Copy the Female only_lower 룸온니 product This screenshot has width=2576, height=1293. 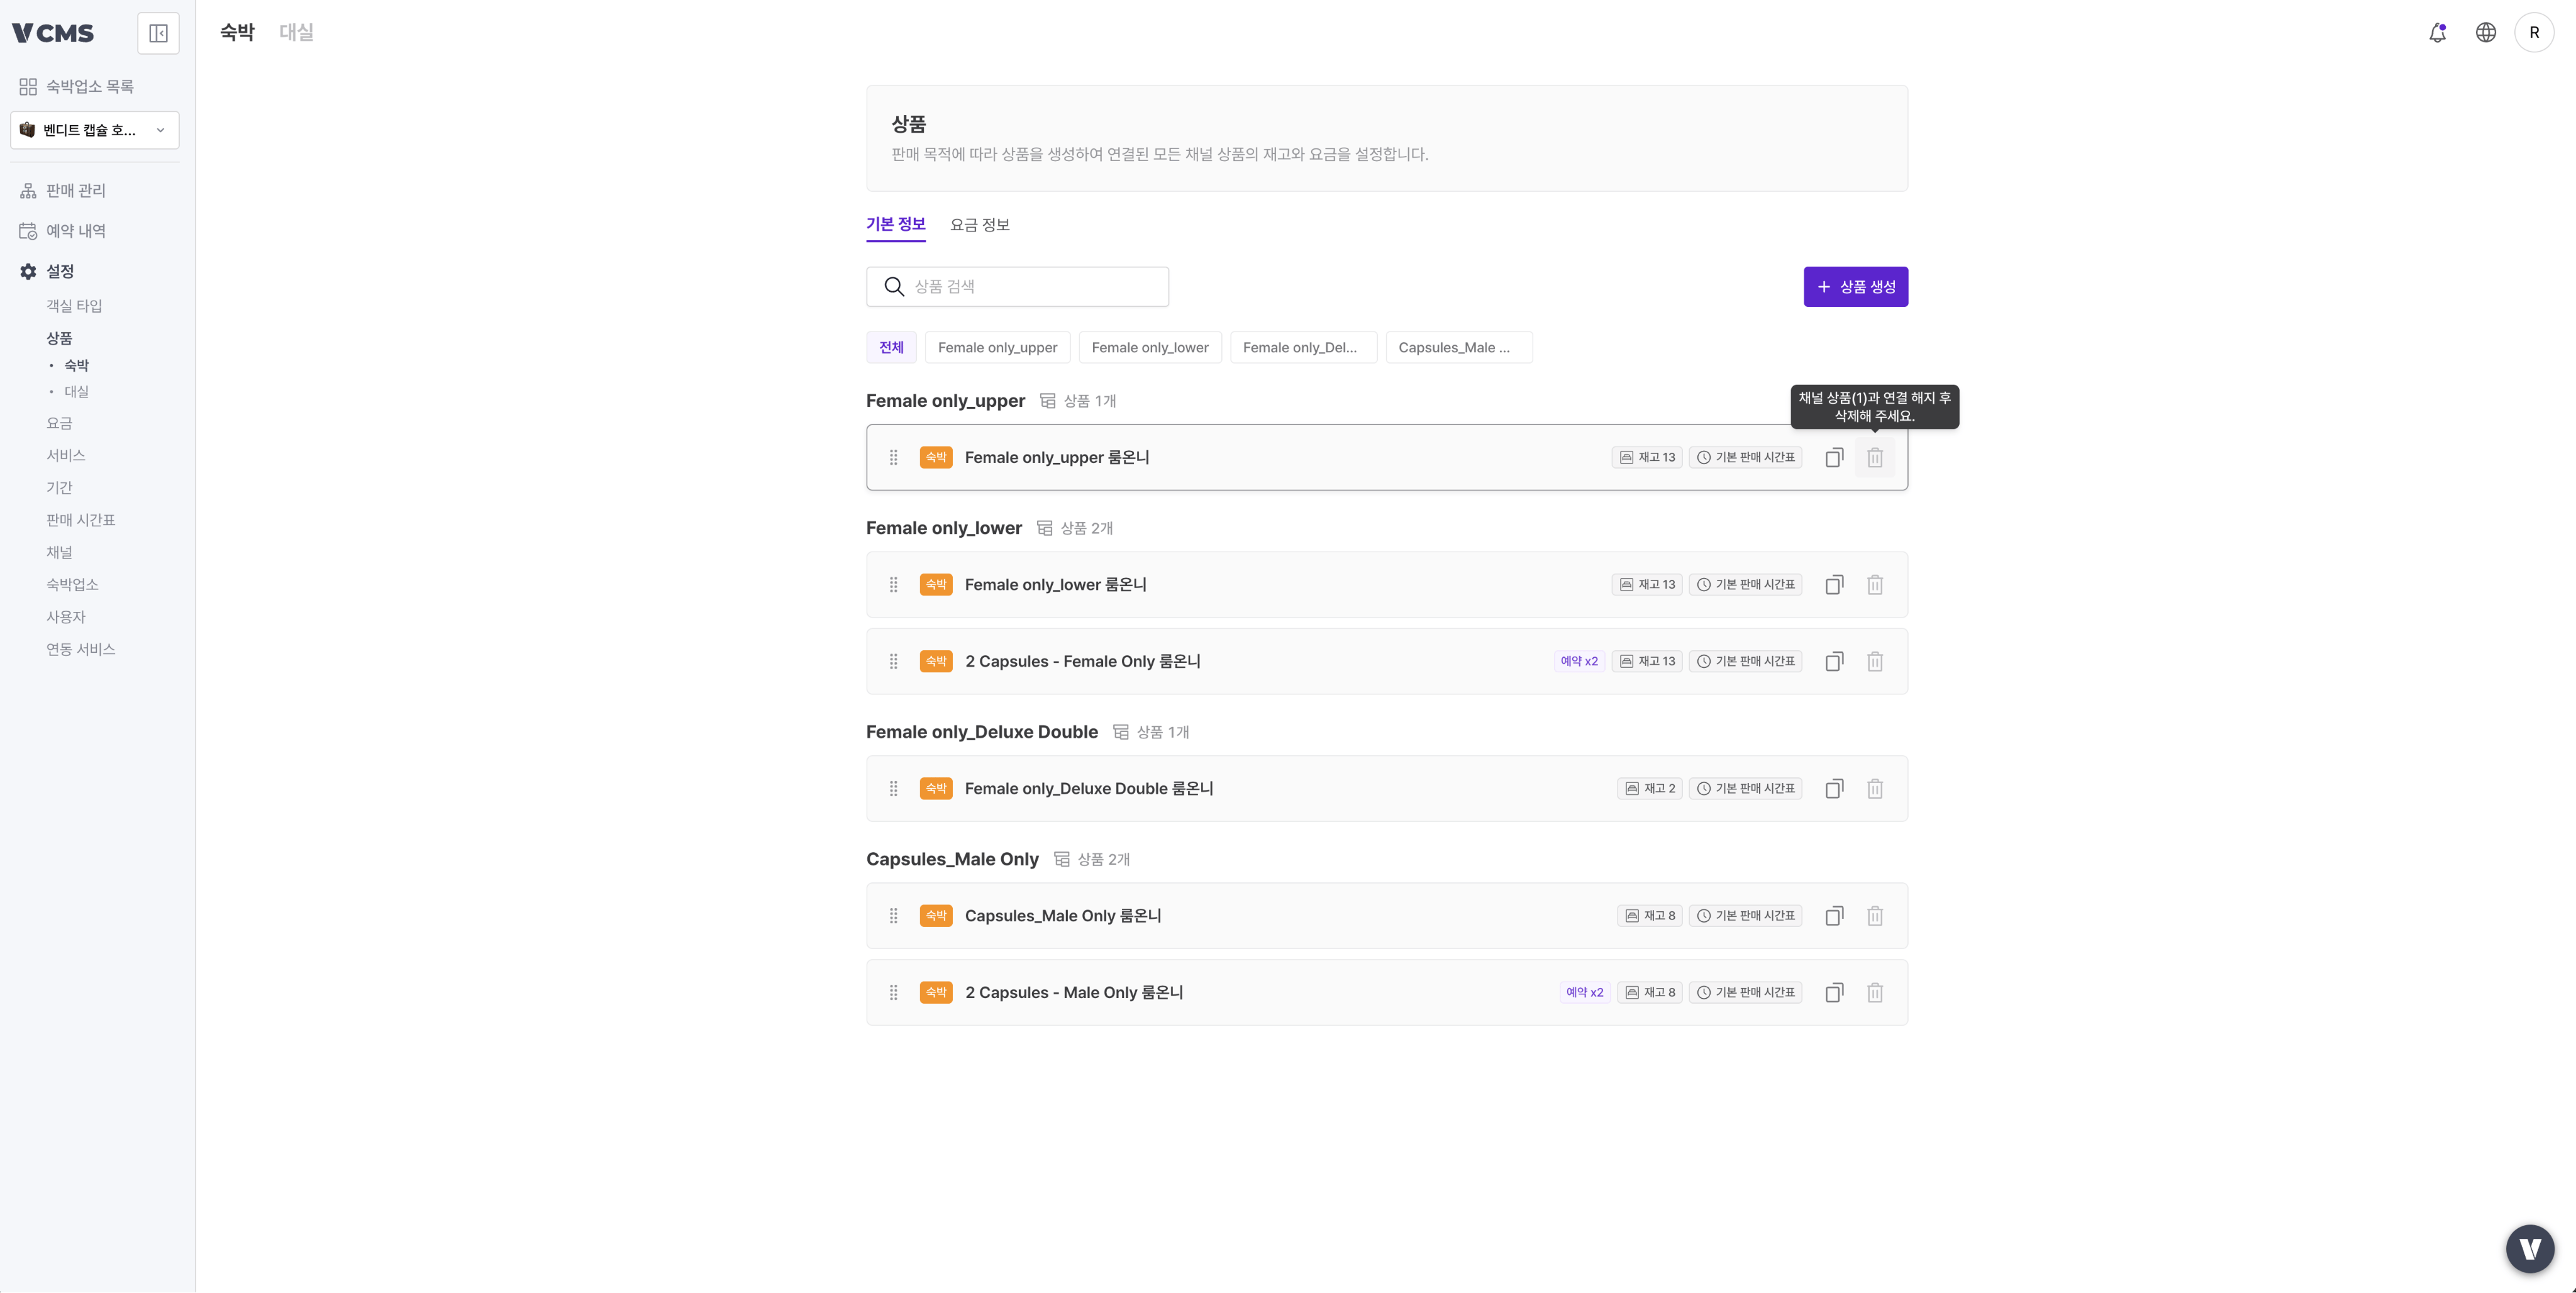(1834, 585)
